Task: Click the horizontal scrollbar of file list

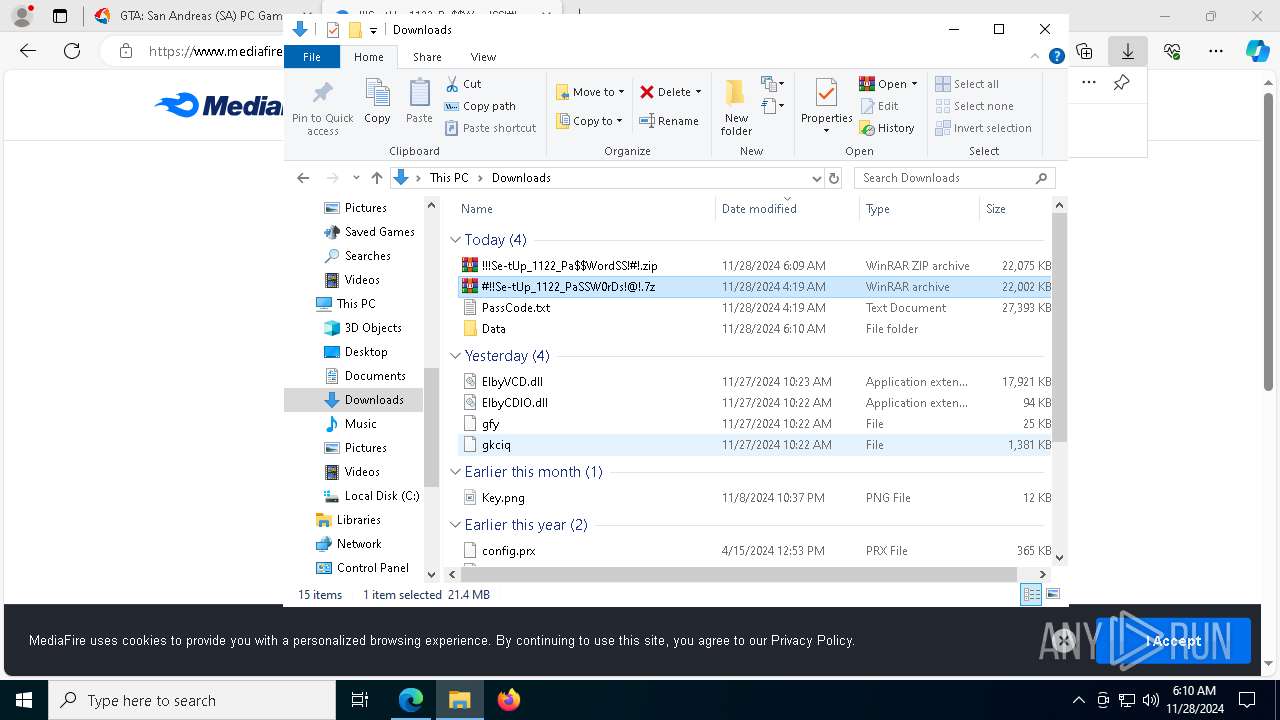Action: click(x=739, y=574)
